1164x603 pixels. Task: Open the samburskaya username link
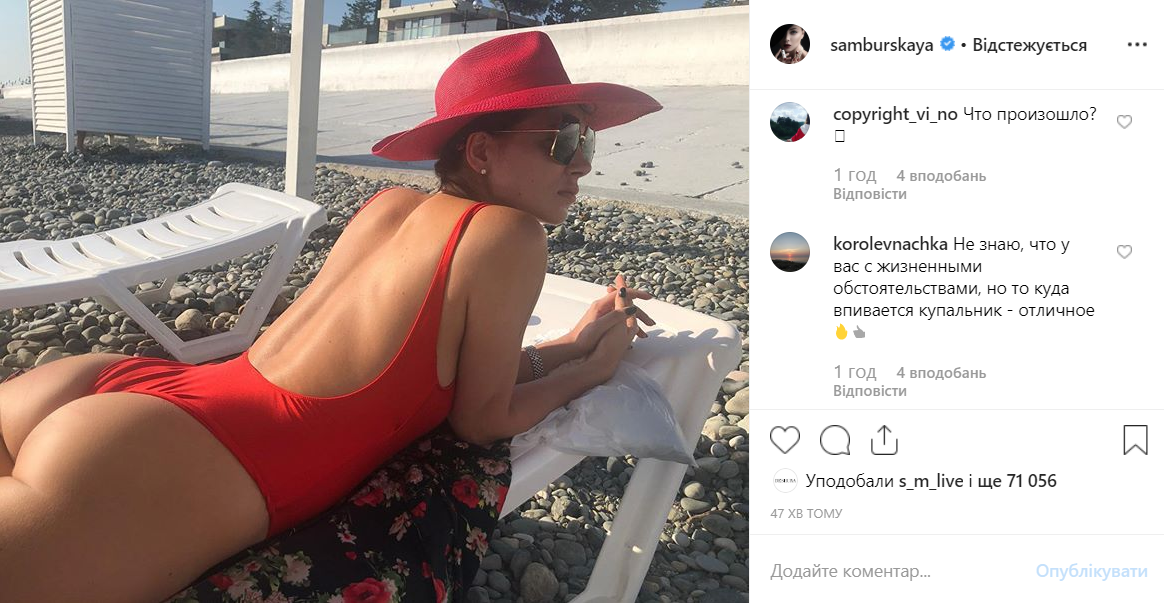click(881, 45)
